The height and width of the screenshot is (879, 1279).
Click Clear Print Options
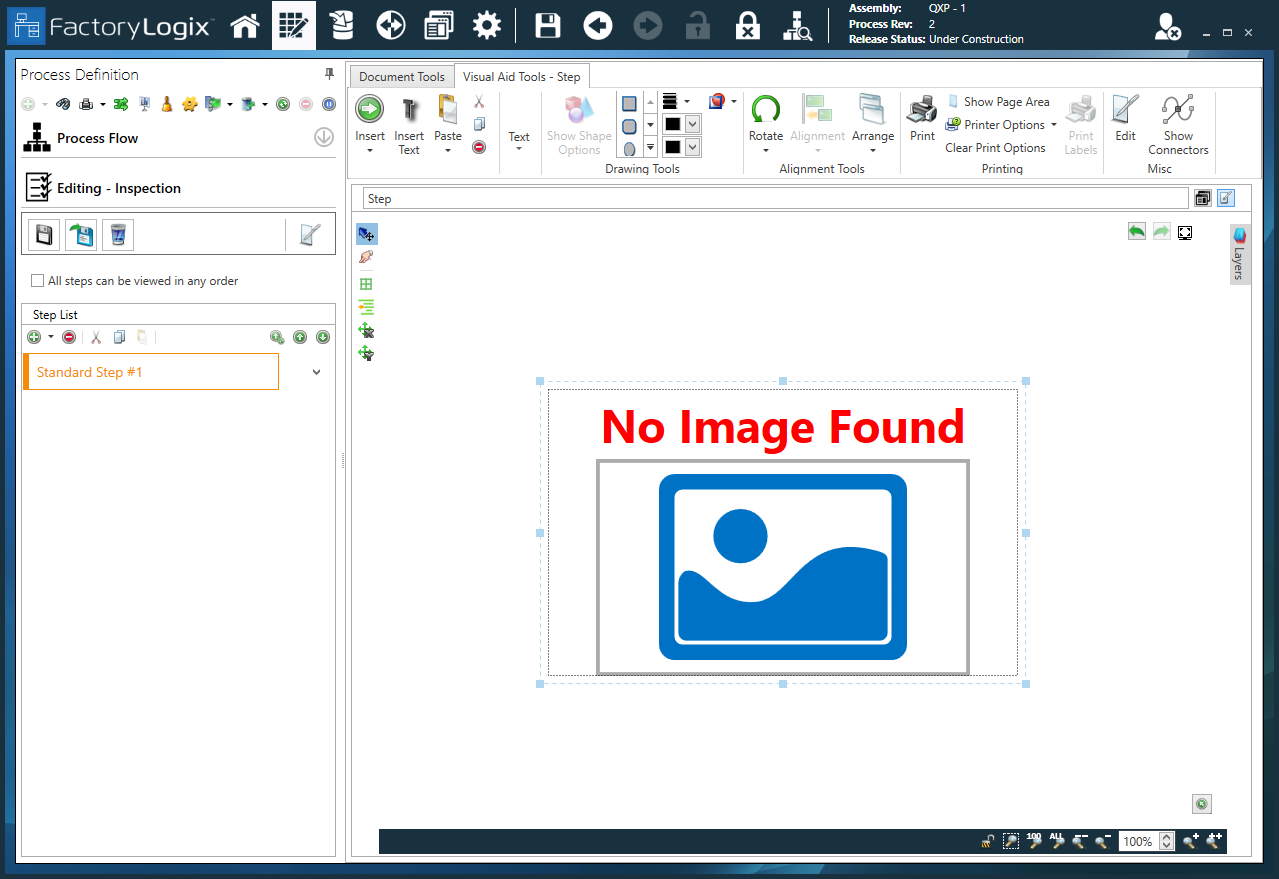(996, 147)
